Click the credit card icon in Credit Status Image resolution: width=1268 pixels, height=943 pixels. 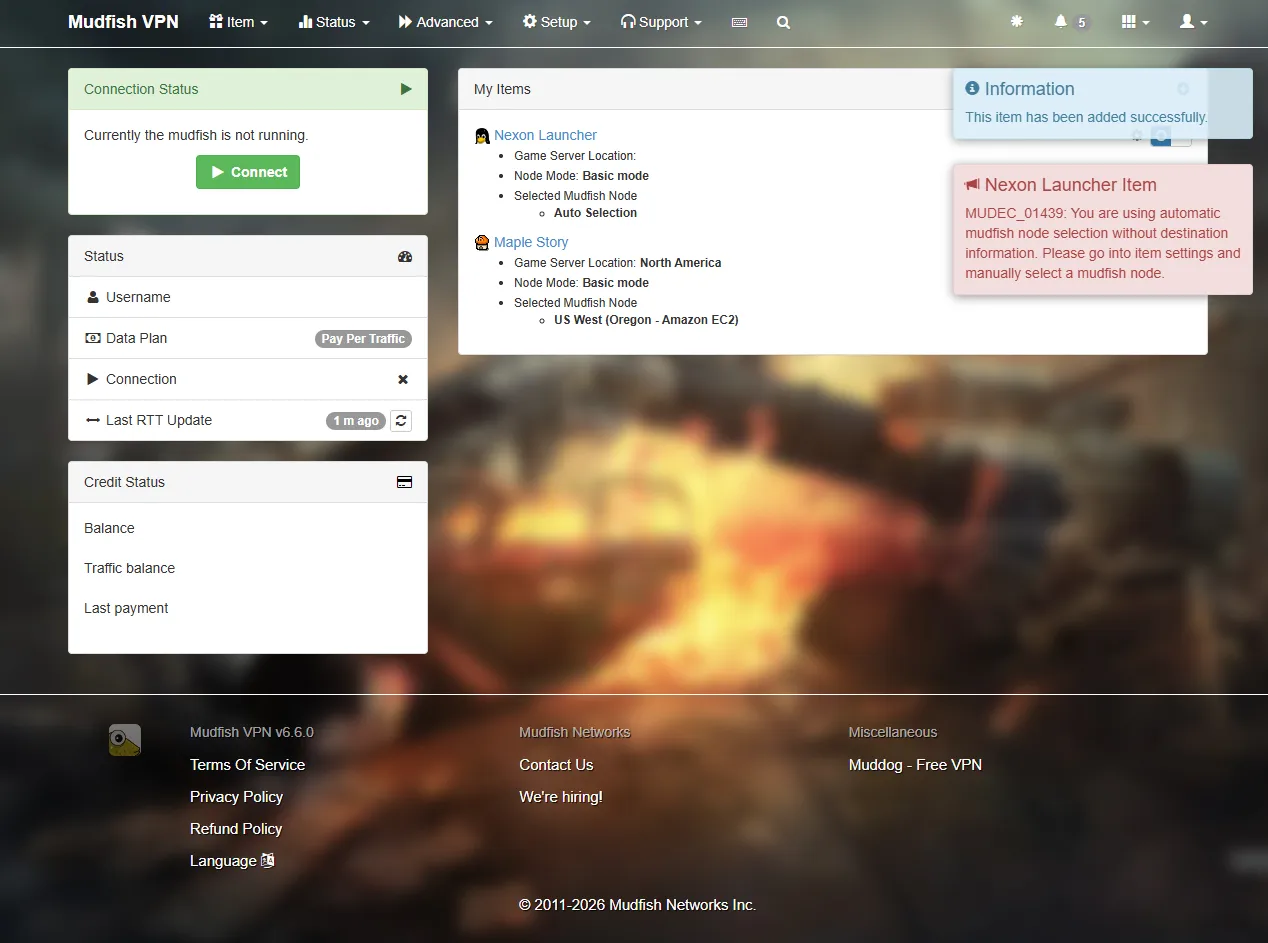click(405, 482)
